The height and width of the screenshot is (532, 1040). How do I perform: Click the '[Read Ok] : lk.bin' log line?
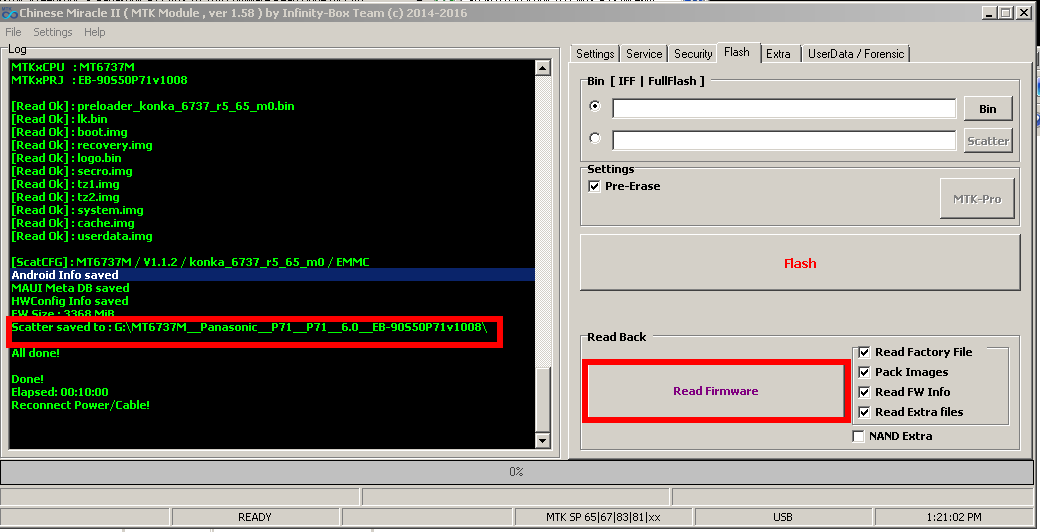coord(59,119)
